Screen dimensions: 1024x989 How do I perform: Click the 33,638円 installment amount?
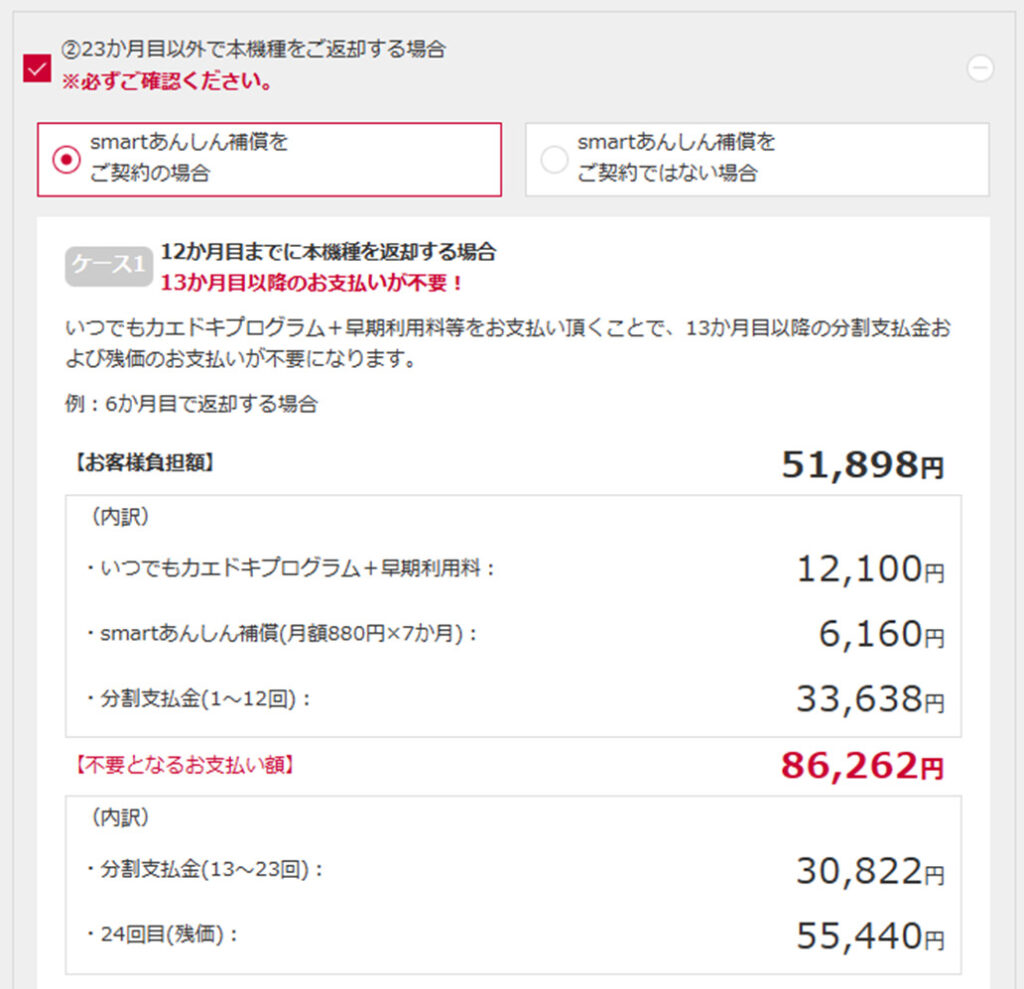coord(869,699)
